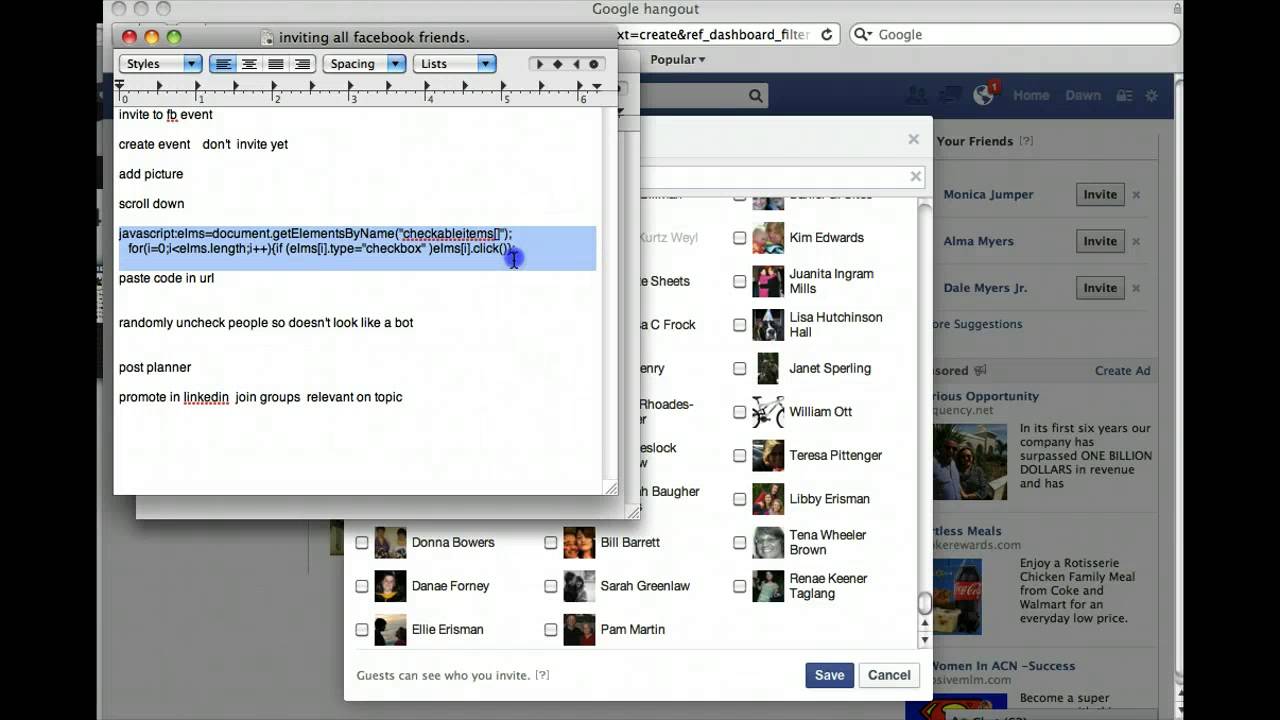Open the Spacing dropdown in TextEdit

pos(363,64)
